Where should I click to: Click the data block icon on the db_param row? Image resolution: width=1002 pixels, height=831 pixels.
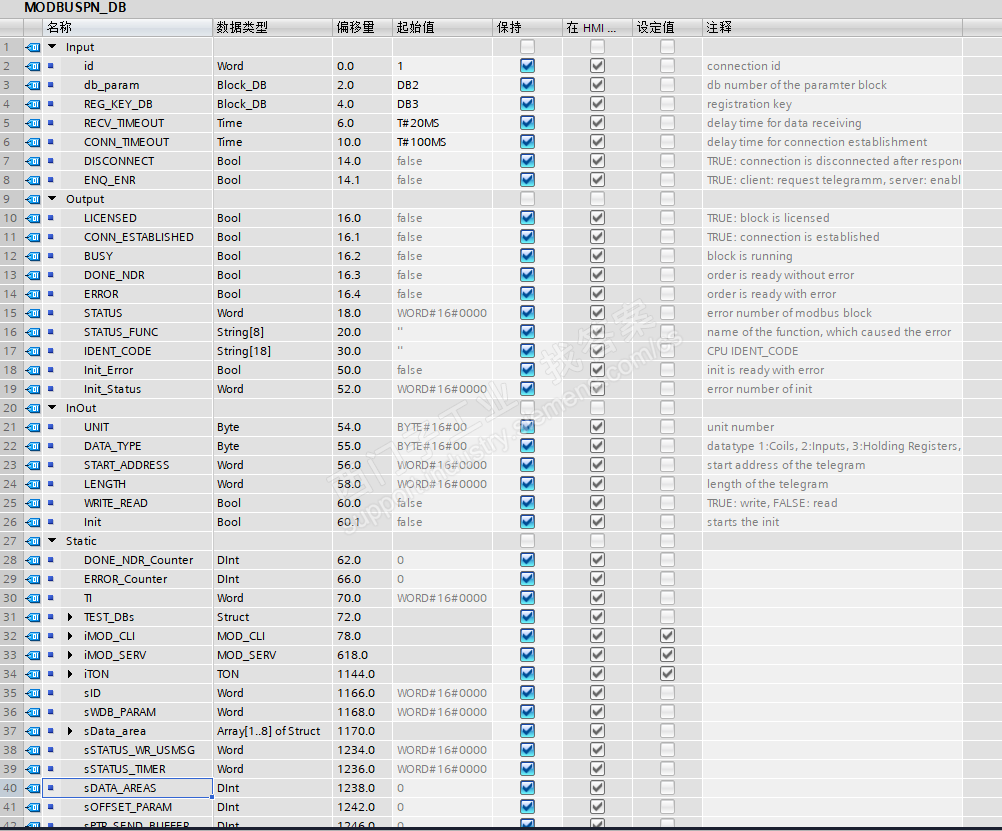point(33,85)
